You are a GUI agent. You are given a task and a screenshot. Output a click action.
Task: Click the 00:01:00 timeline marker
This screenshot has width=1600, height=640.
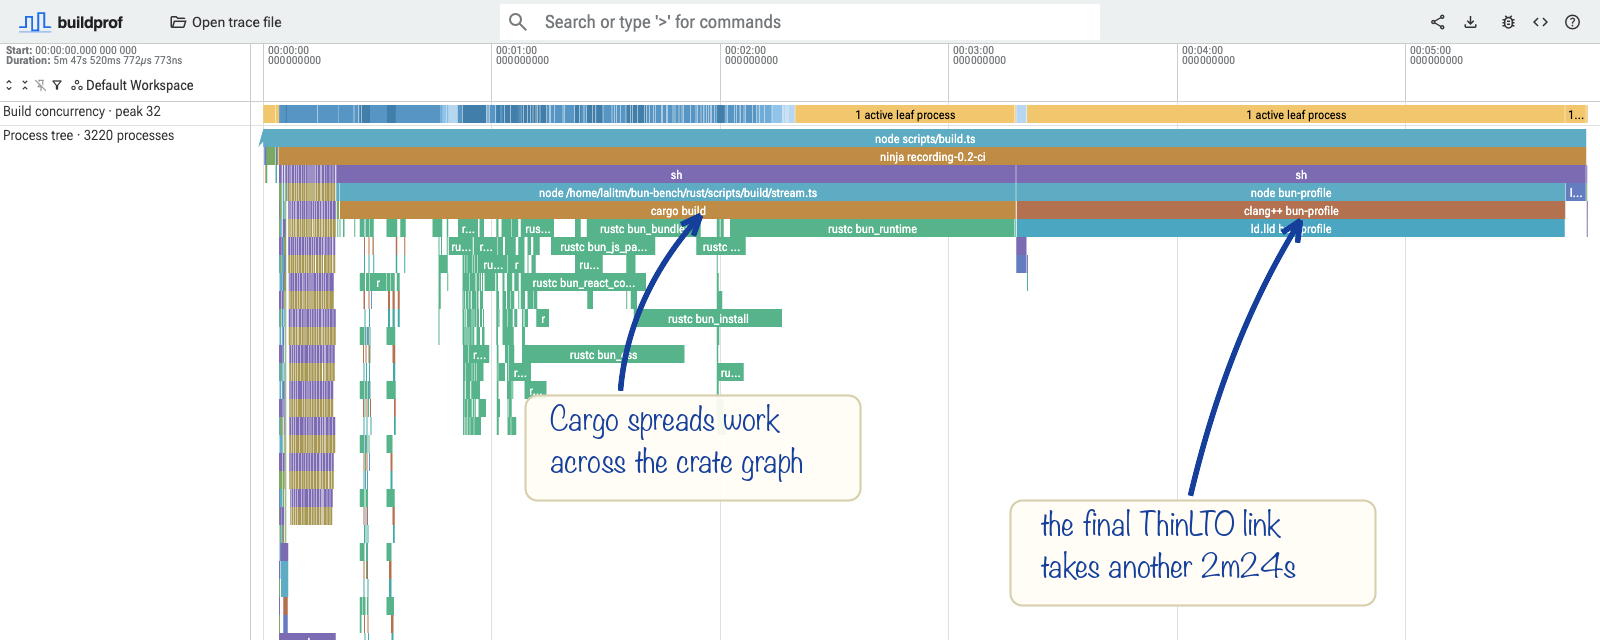[522, 55]
